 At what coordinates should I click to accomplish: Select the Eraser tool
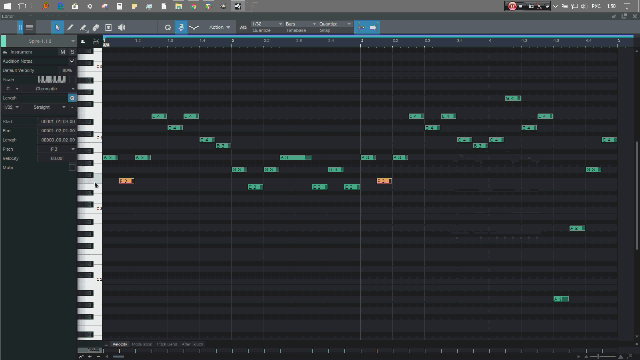pos(96,27)
